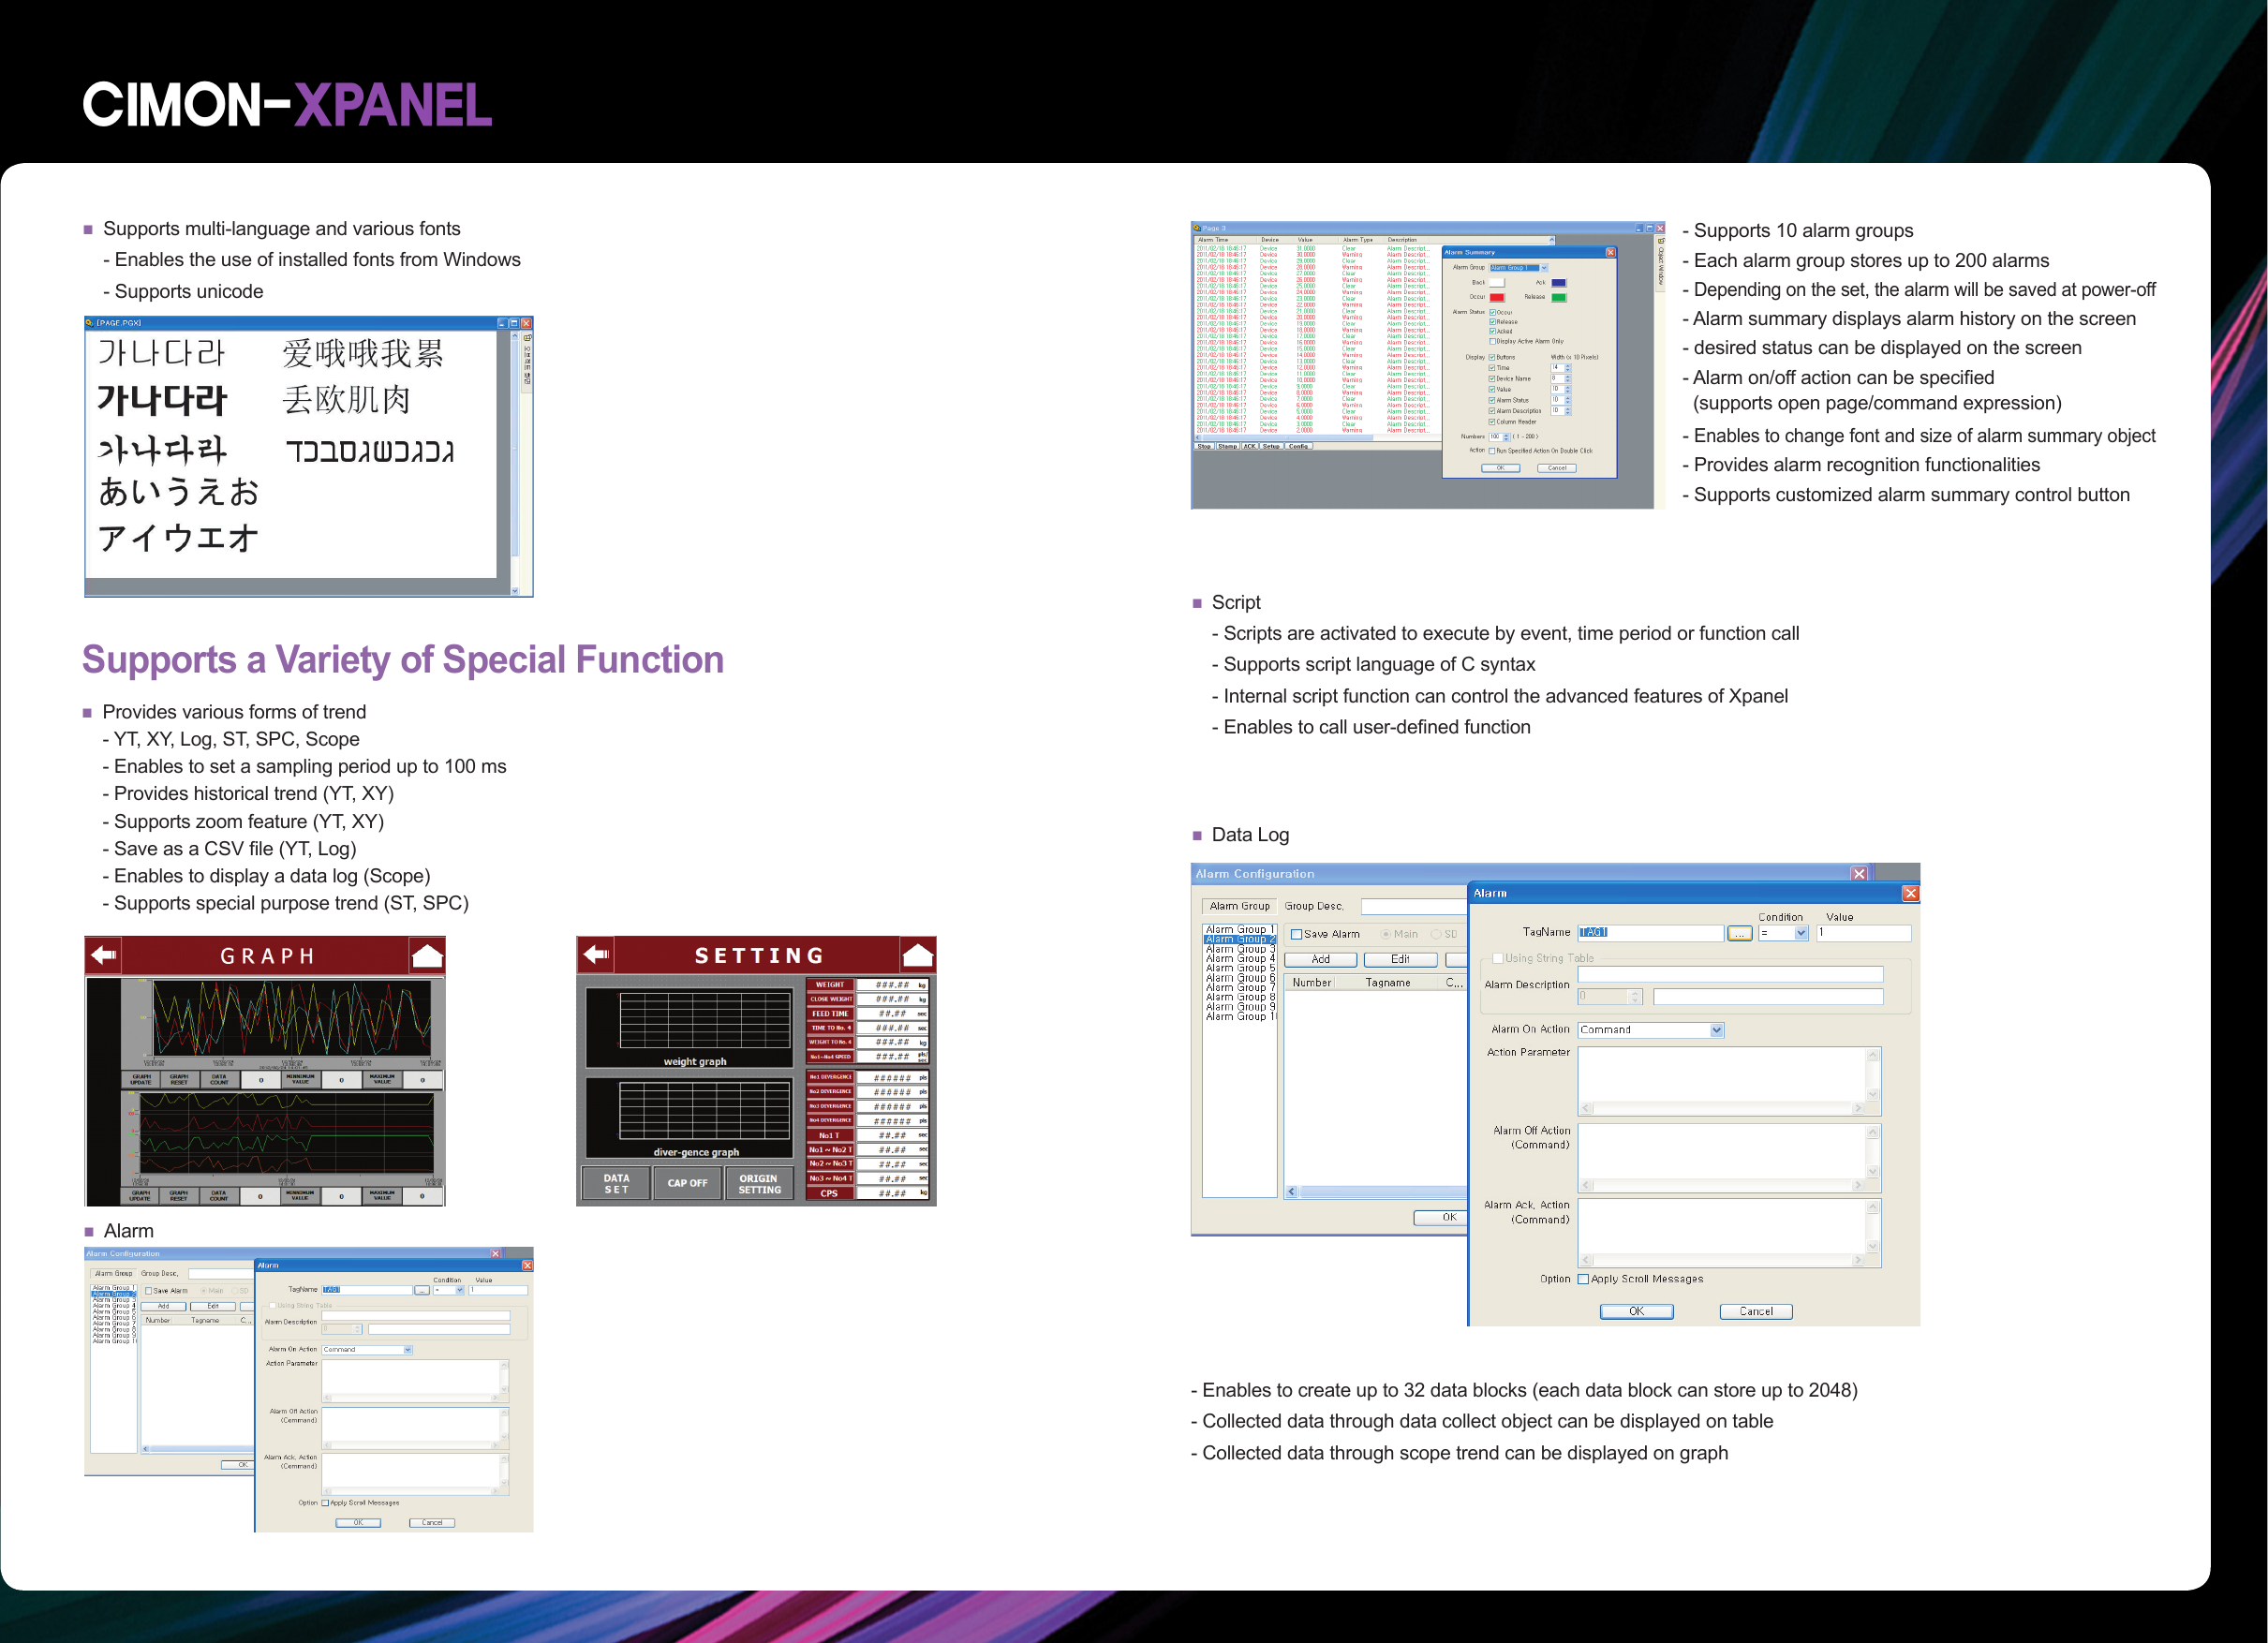
Task: Click Cancel in the large Alarm dialog
Action: click(x=1756, y=1311)
